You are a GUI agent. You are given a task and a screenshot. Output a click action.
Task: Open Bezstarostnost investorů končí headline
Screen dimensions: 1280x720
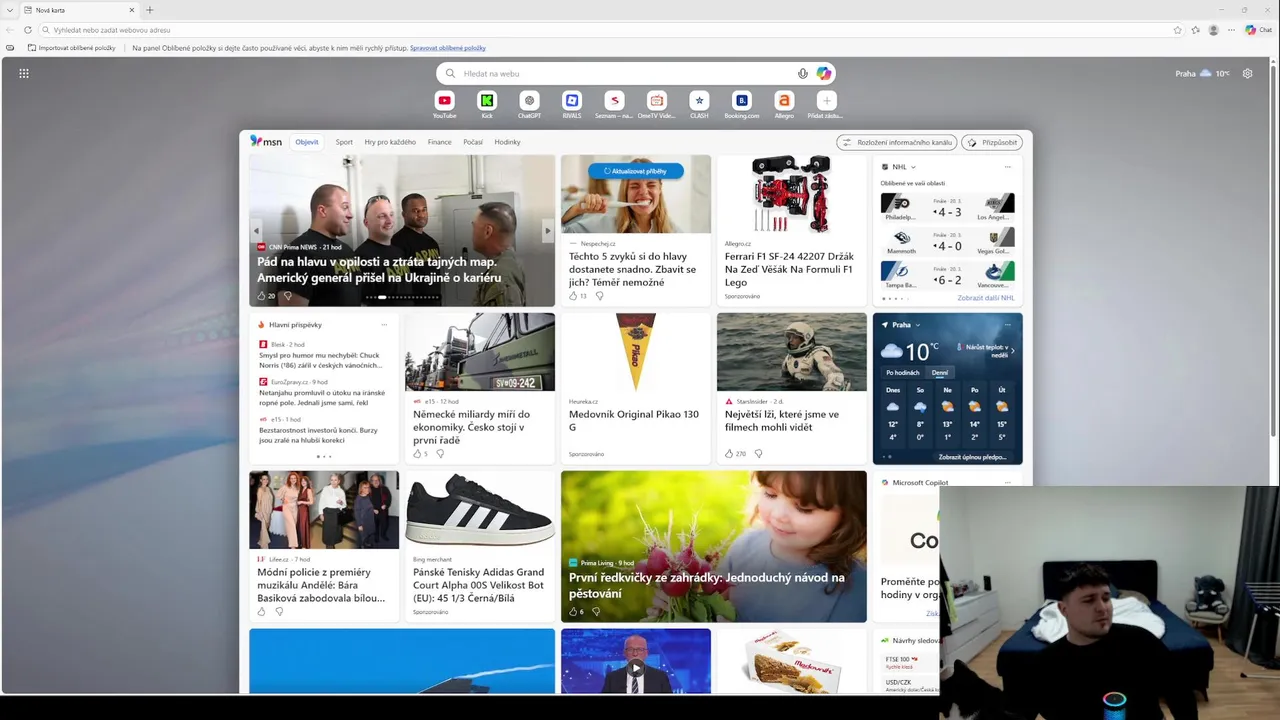coord(316,436)
